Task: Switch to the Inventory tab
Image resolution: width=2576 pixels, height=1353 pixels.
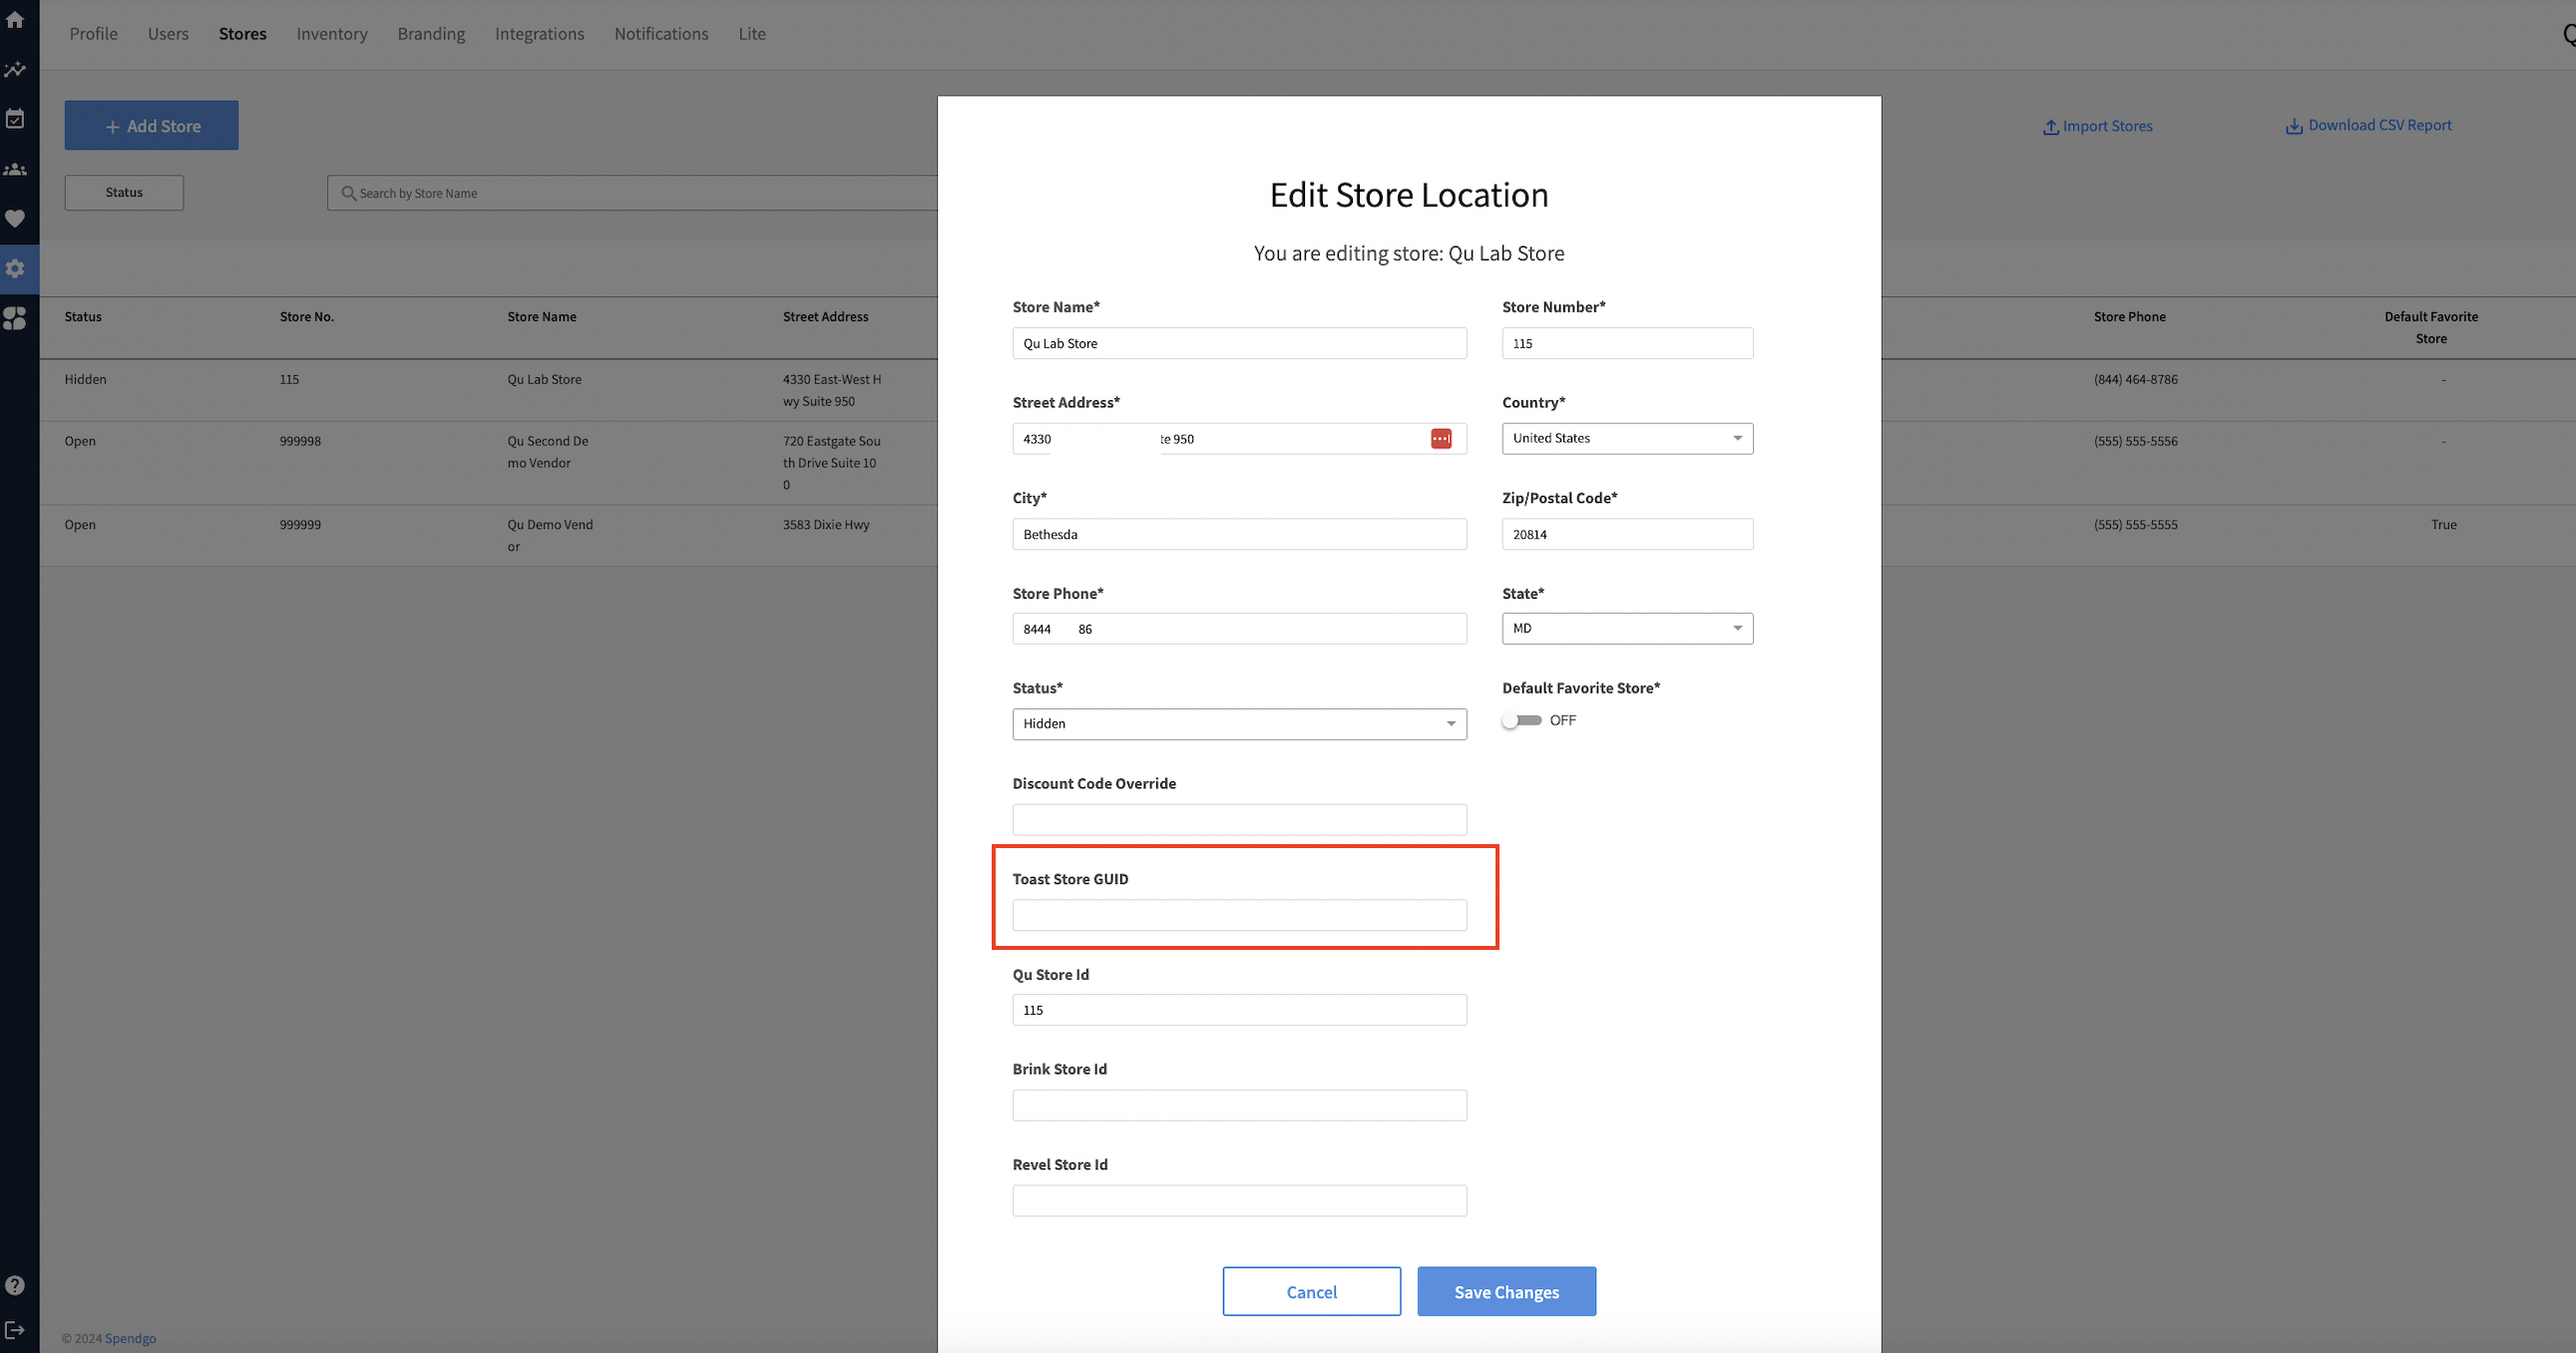Action: coord(332,34)
